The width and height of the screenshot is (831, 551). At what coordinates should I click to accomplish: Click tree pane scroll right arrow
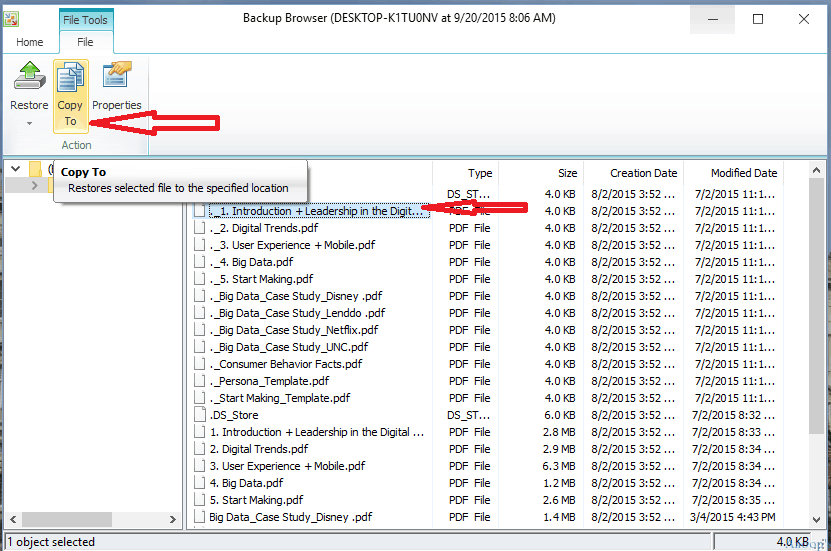click(x=173, y=519)
